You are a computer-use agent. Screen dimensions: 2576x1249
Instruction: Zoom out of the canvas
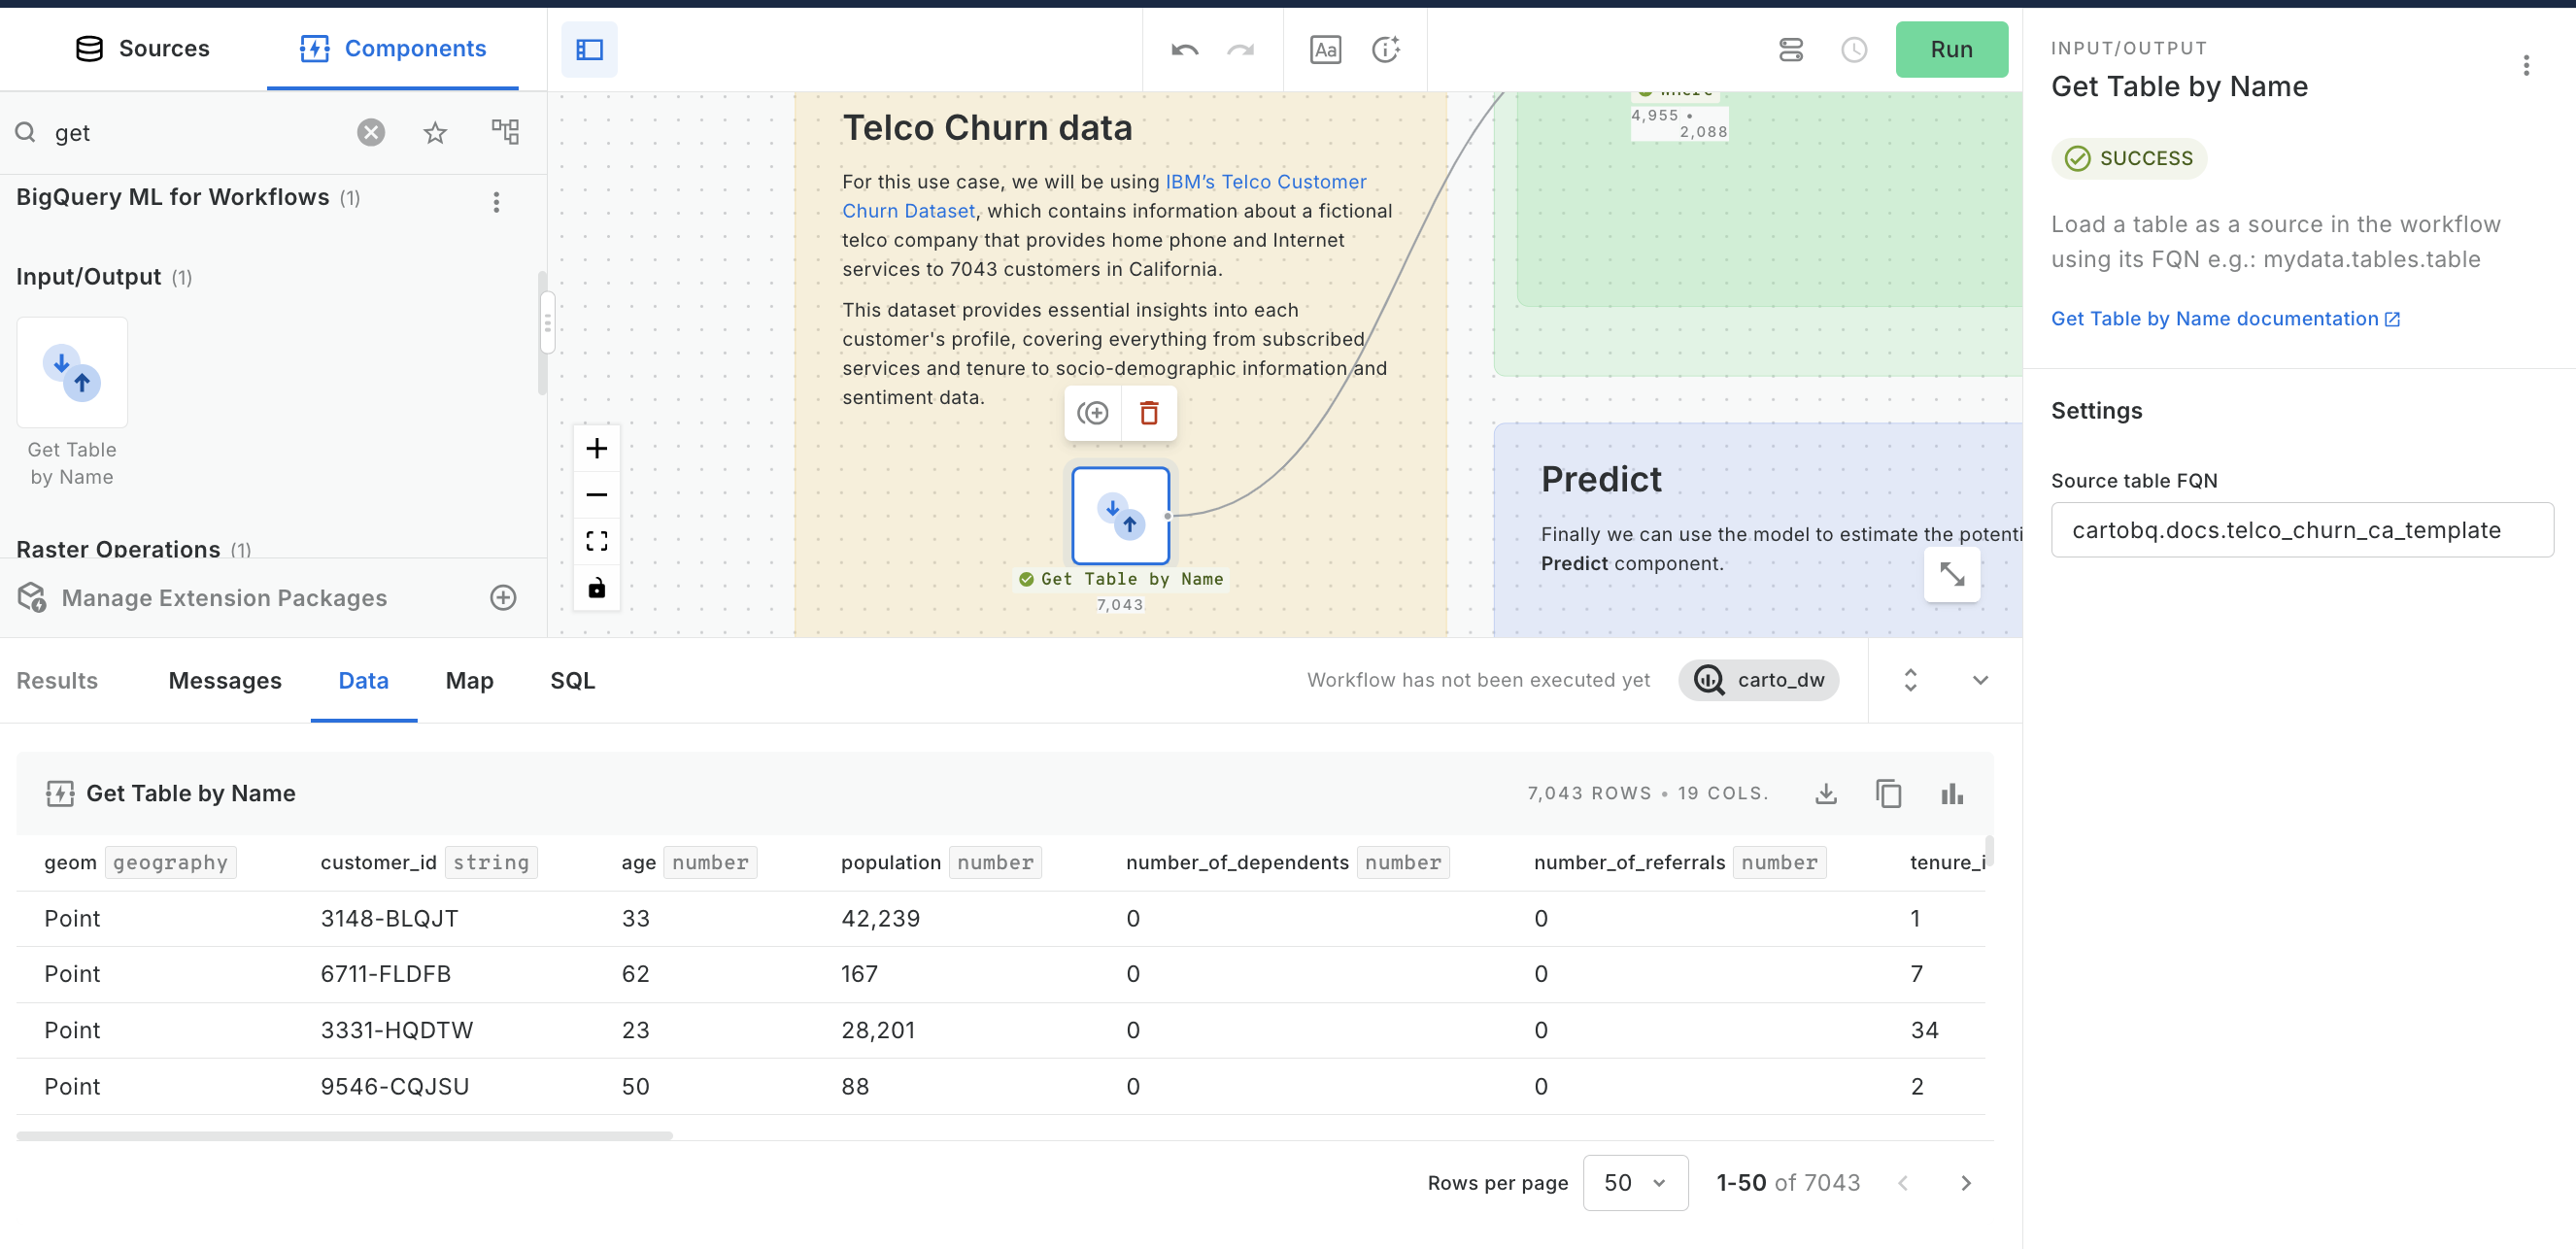(597, 494)
